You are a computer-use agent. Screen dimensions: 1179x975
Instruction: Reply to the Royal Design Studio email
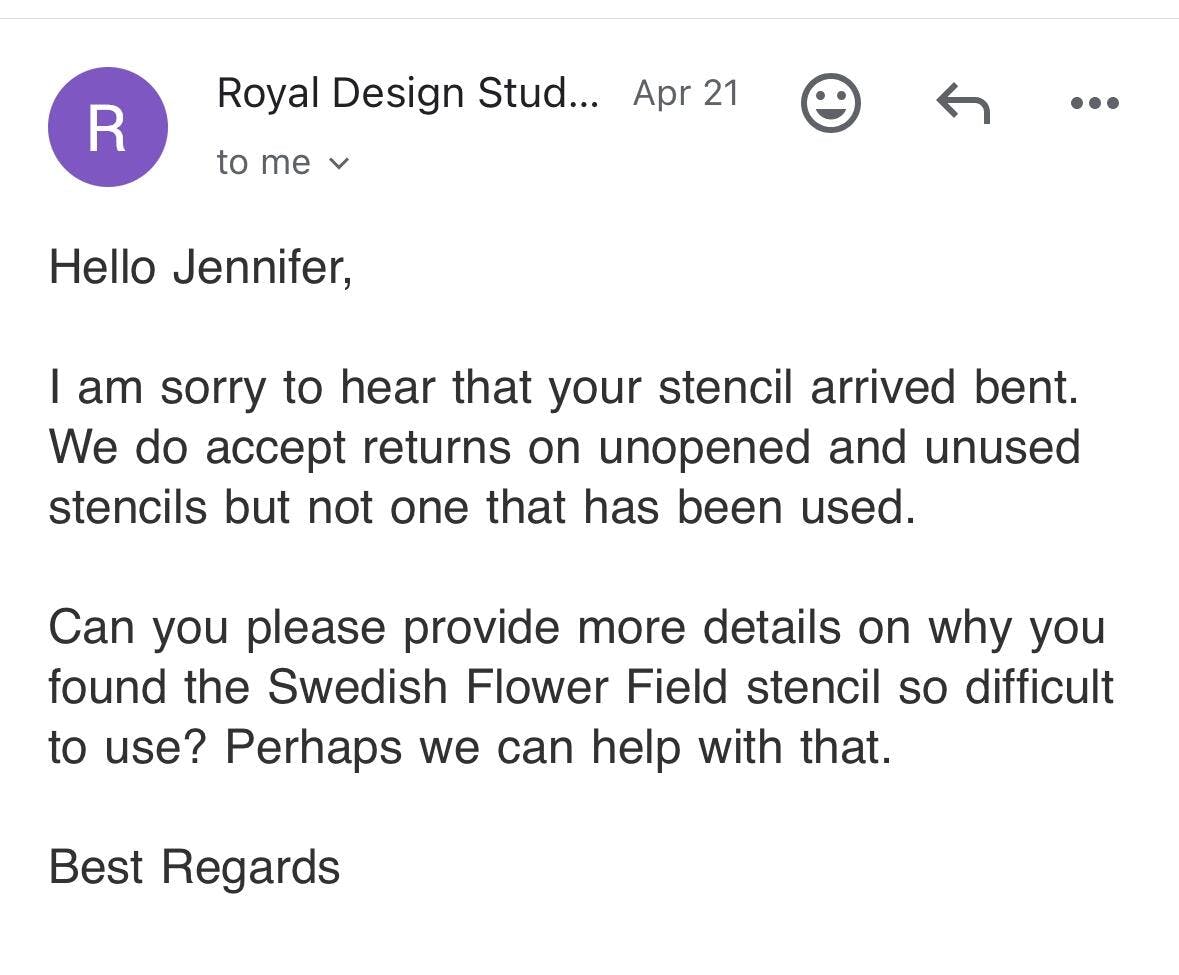[x=962, y=103]
